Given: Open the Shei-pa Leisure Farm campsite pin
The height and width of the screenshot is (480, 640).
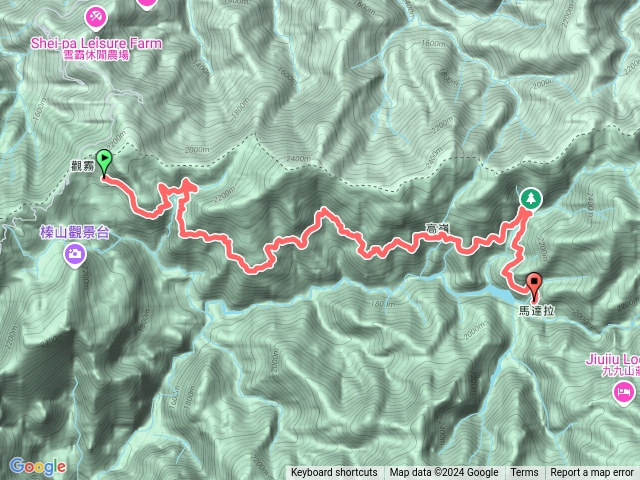Looking at the screenshot, I should tap(96, 18).
